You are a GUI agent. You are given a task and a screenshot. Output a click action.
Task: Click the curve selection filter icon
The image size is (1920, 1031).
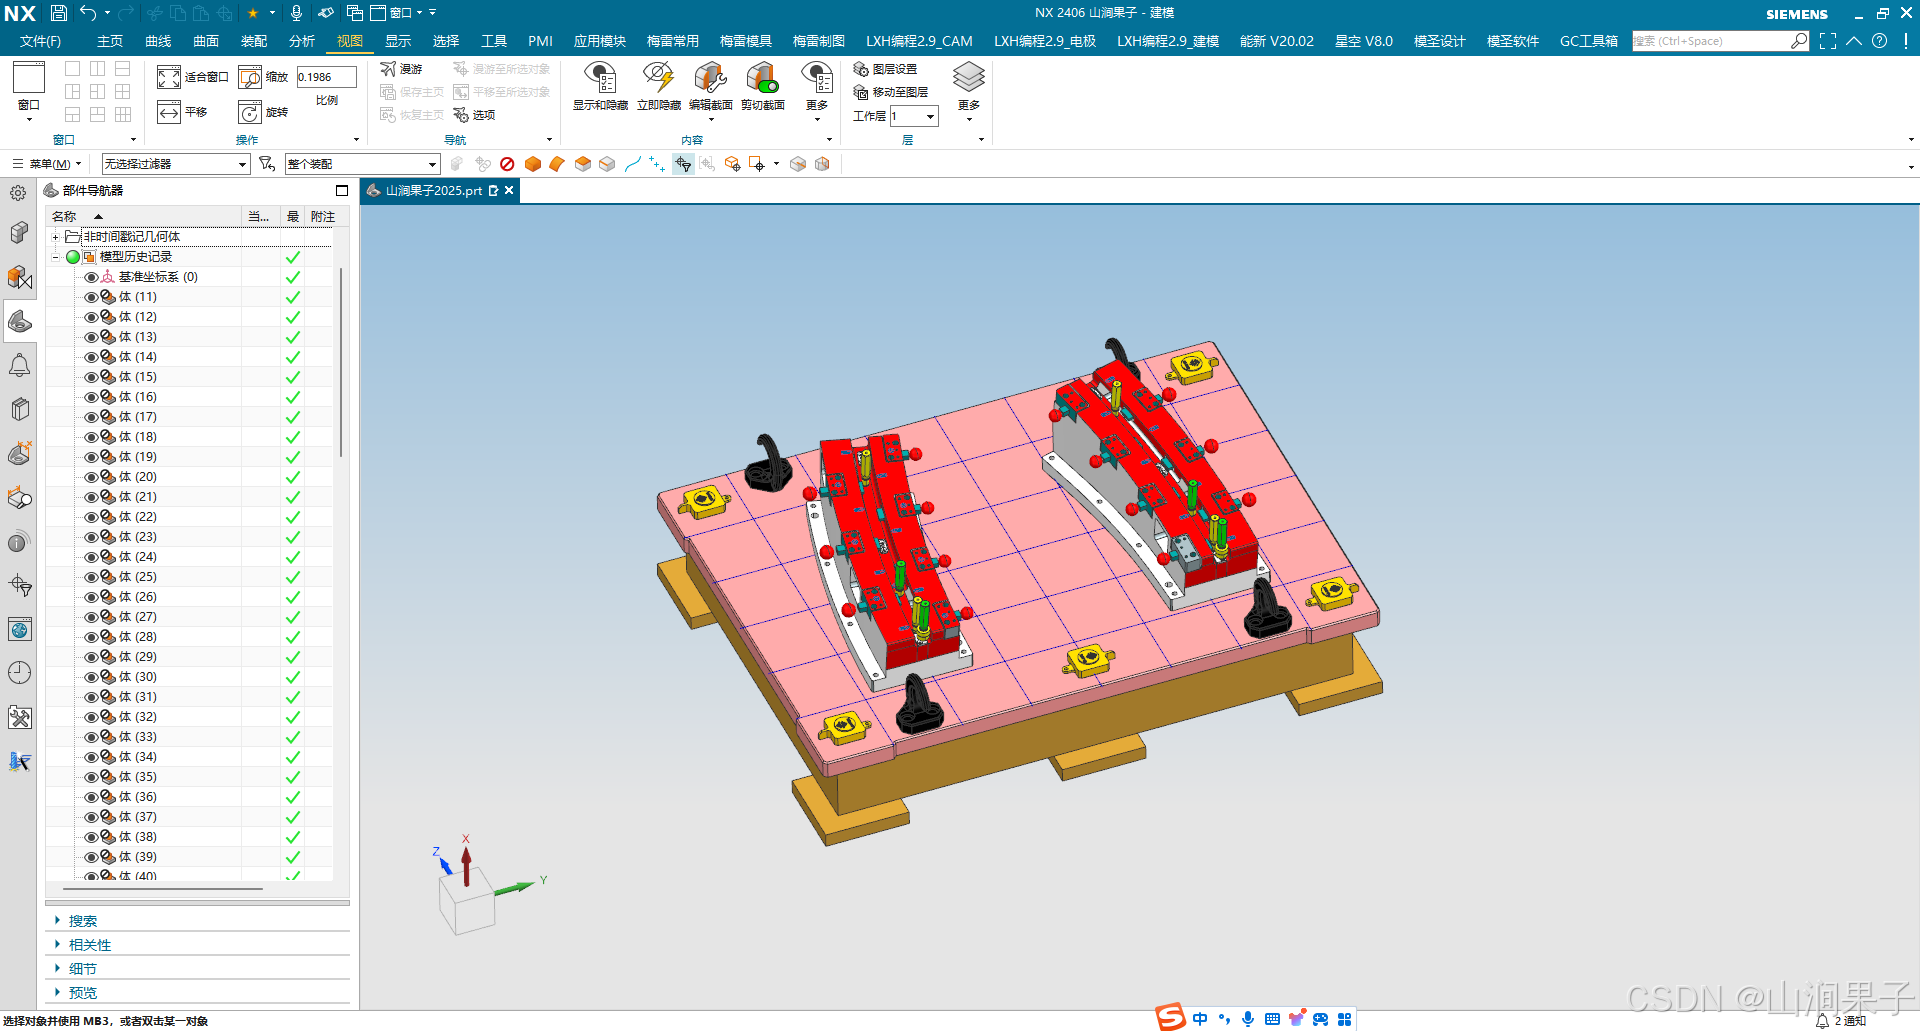pos(632,164)
